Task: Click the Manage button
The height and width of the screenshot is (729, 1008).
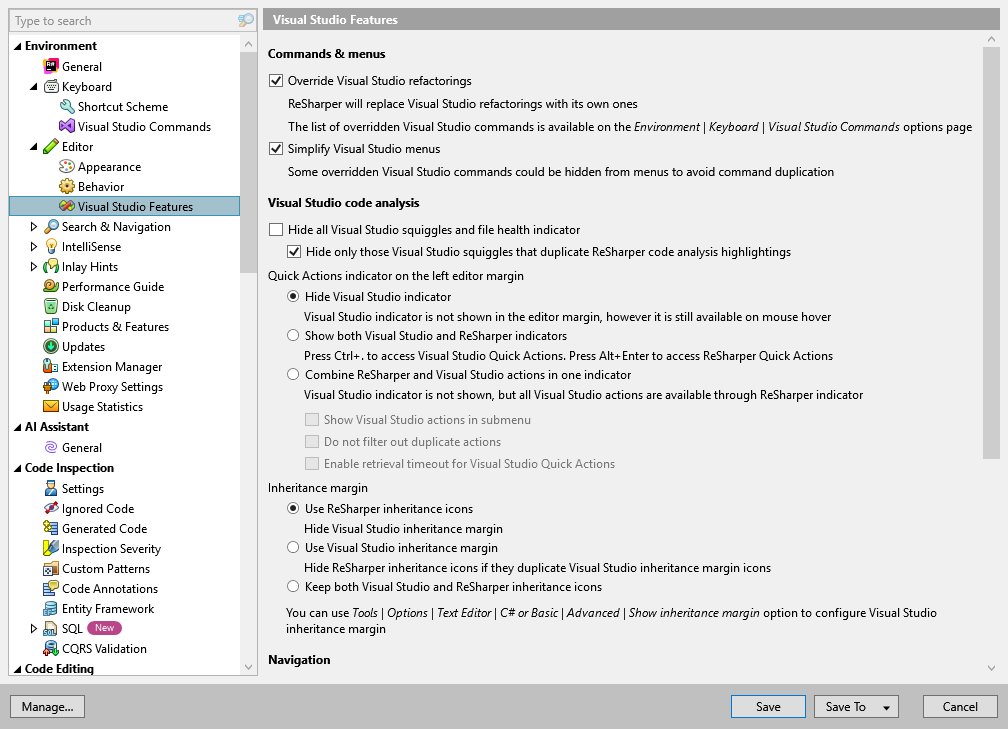Action: click(47, 706)
